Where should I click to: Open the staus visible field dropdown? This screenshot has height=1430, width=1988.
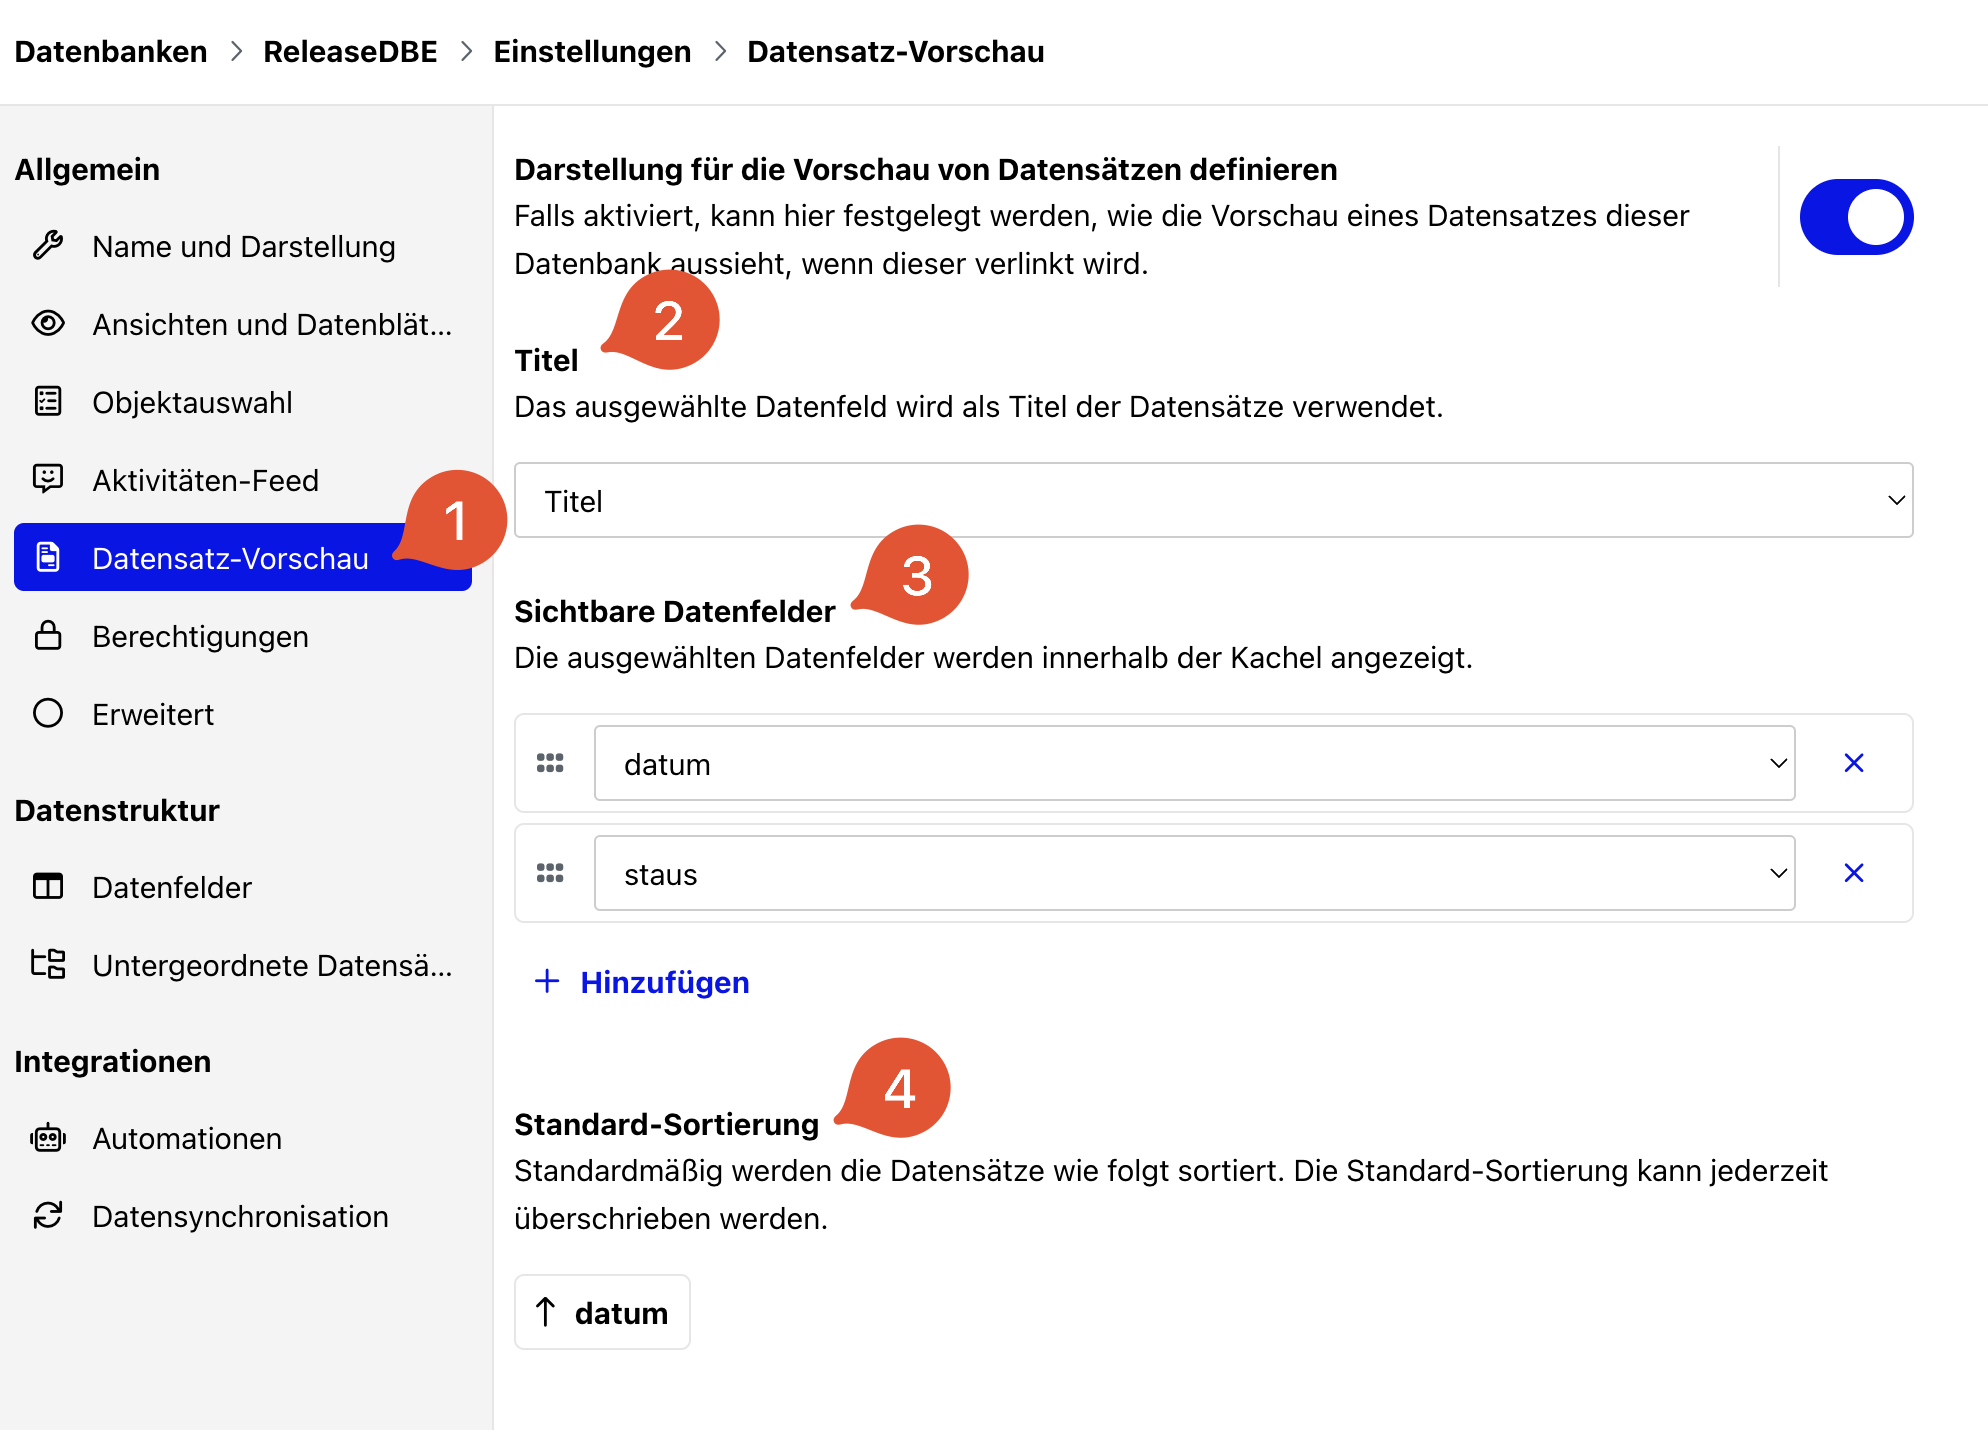coord(1194,873)
